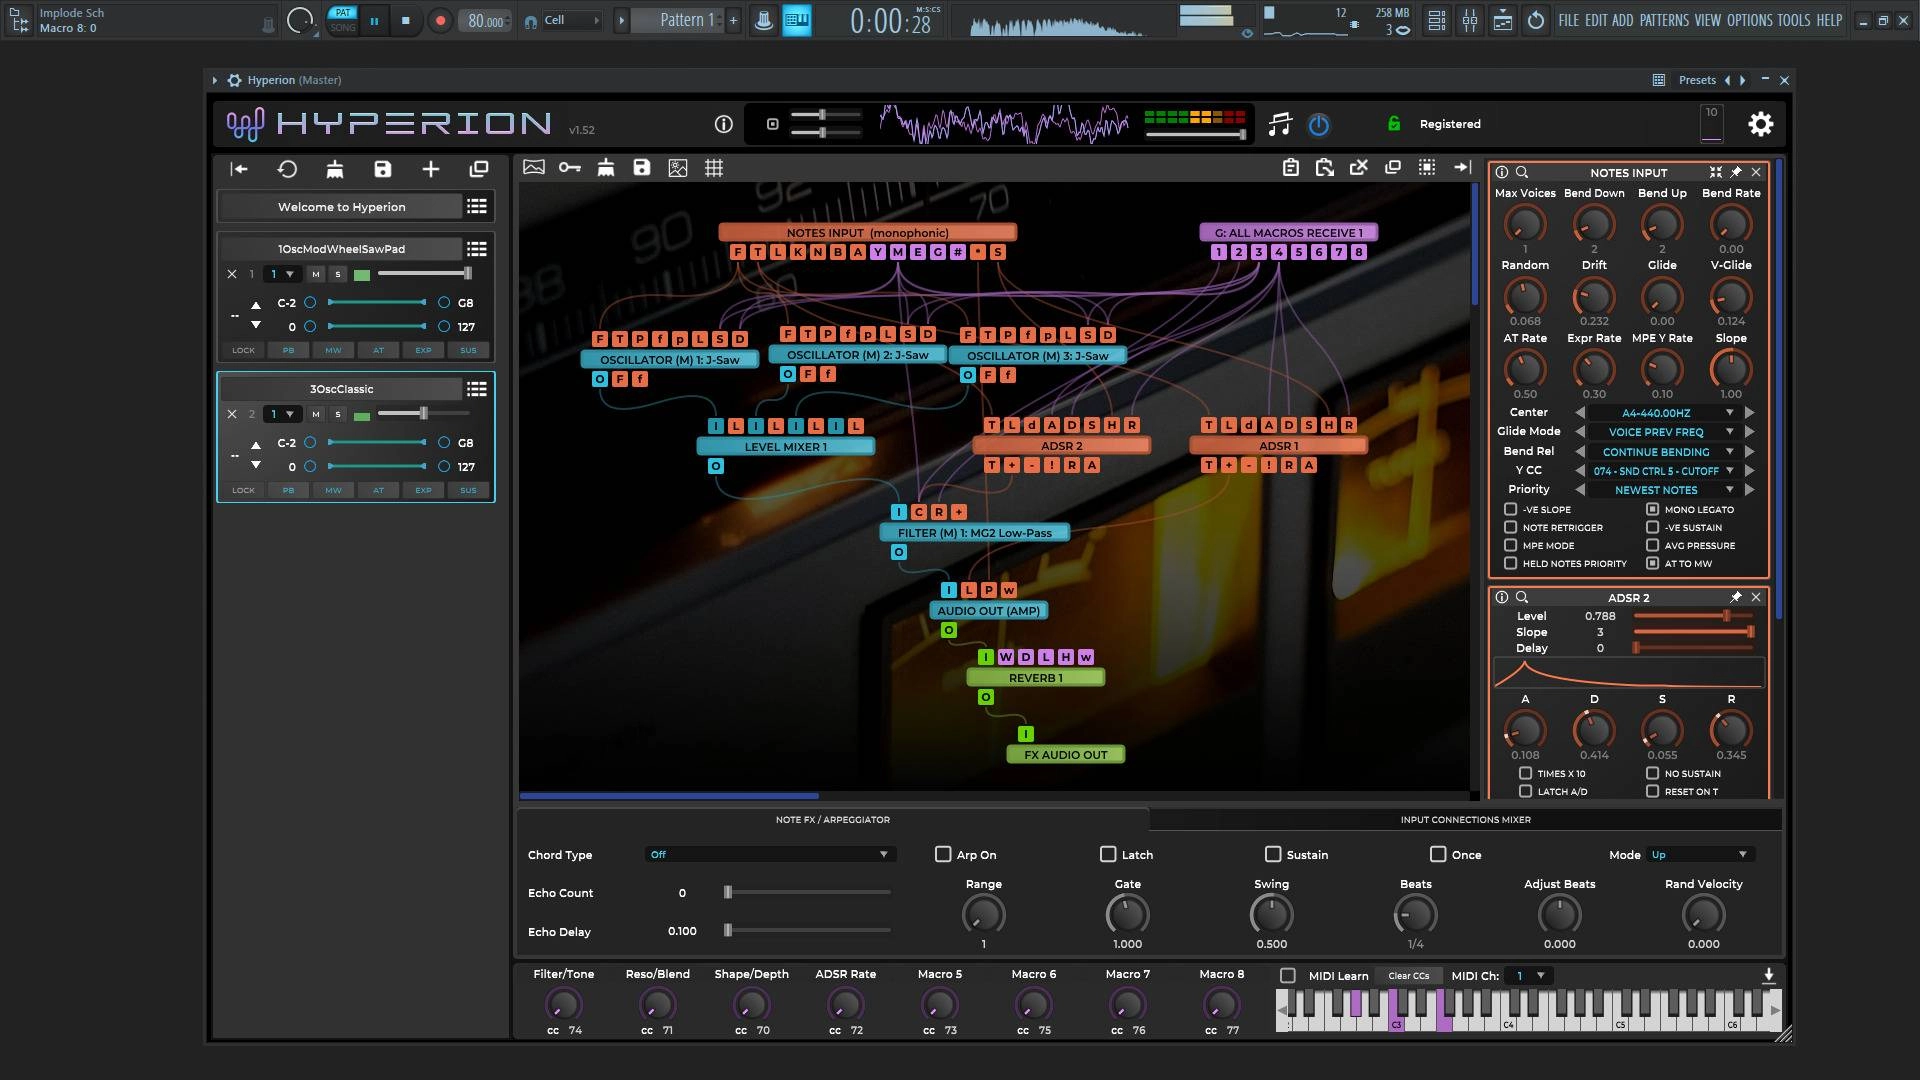Click the Clear CCs button
1920x1080 pixels.
[x=1408, y=976]
